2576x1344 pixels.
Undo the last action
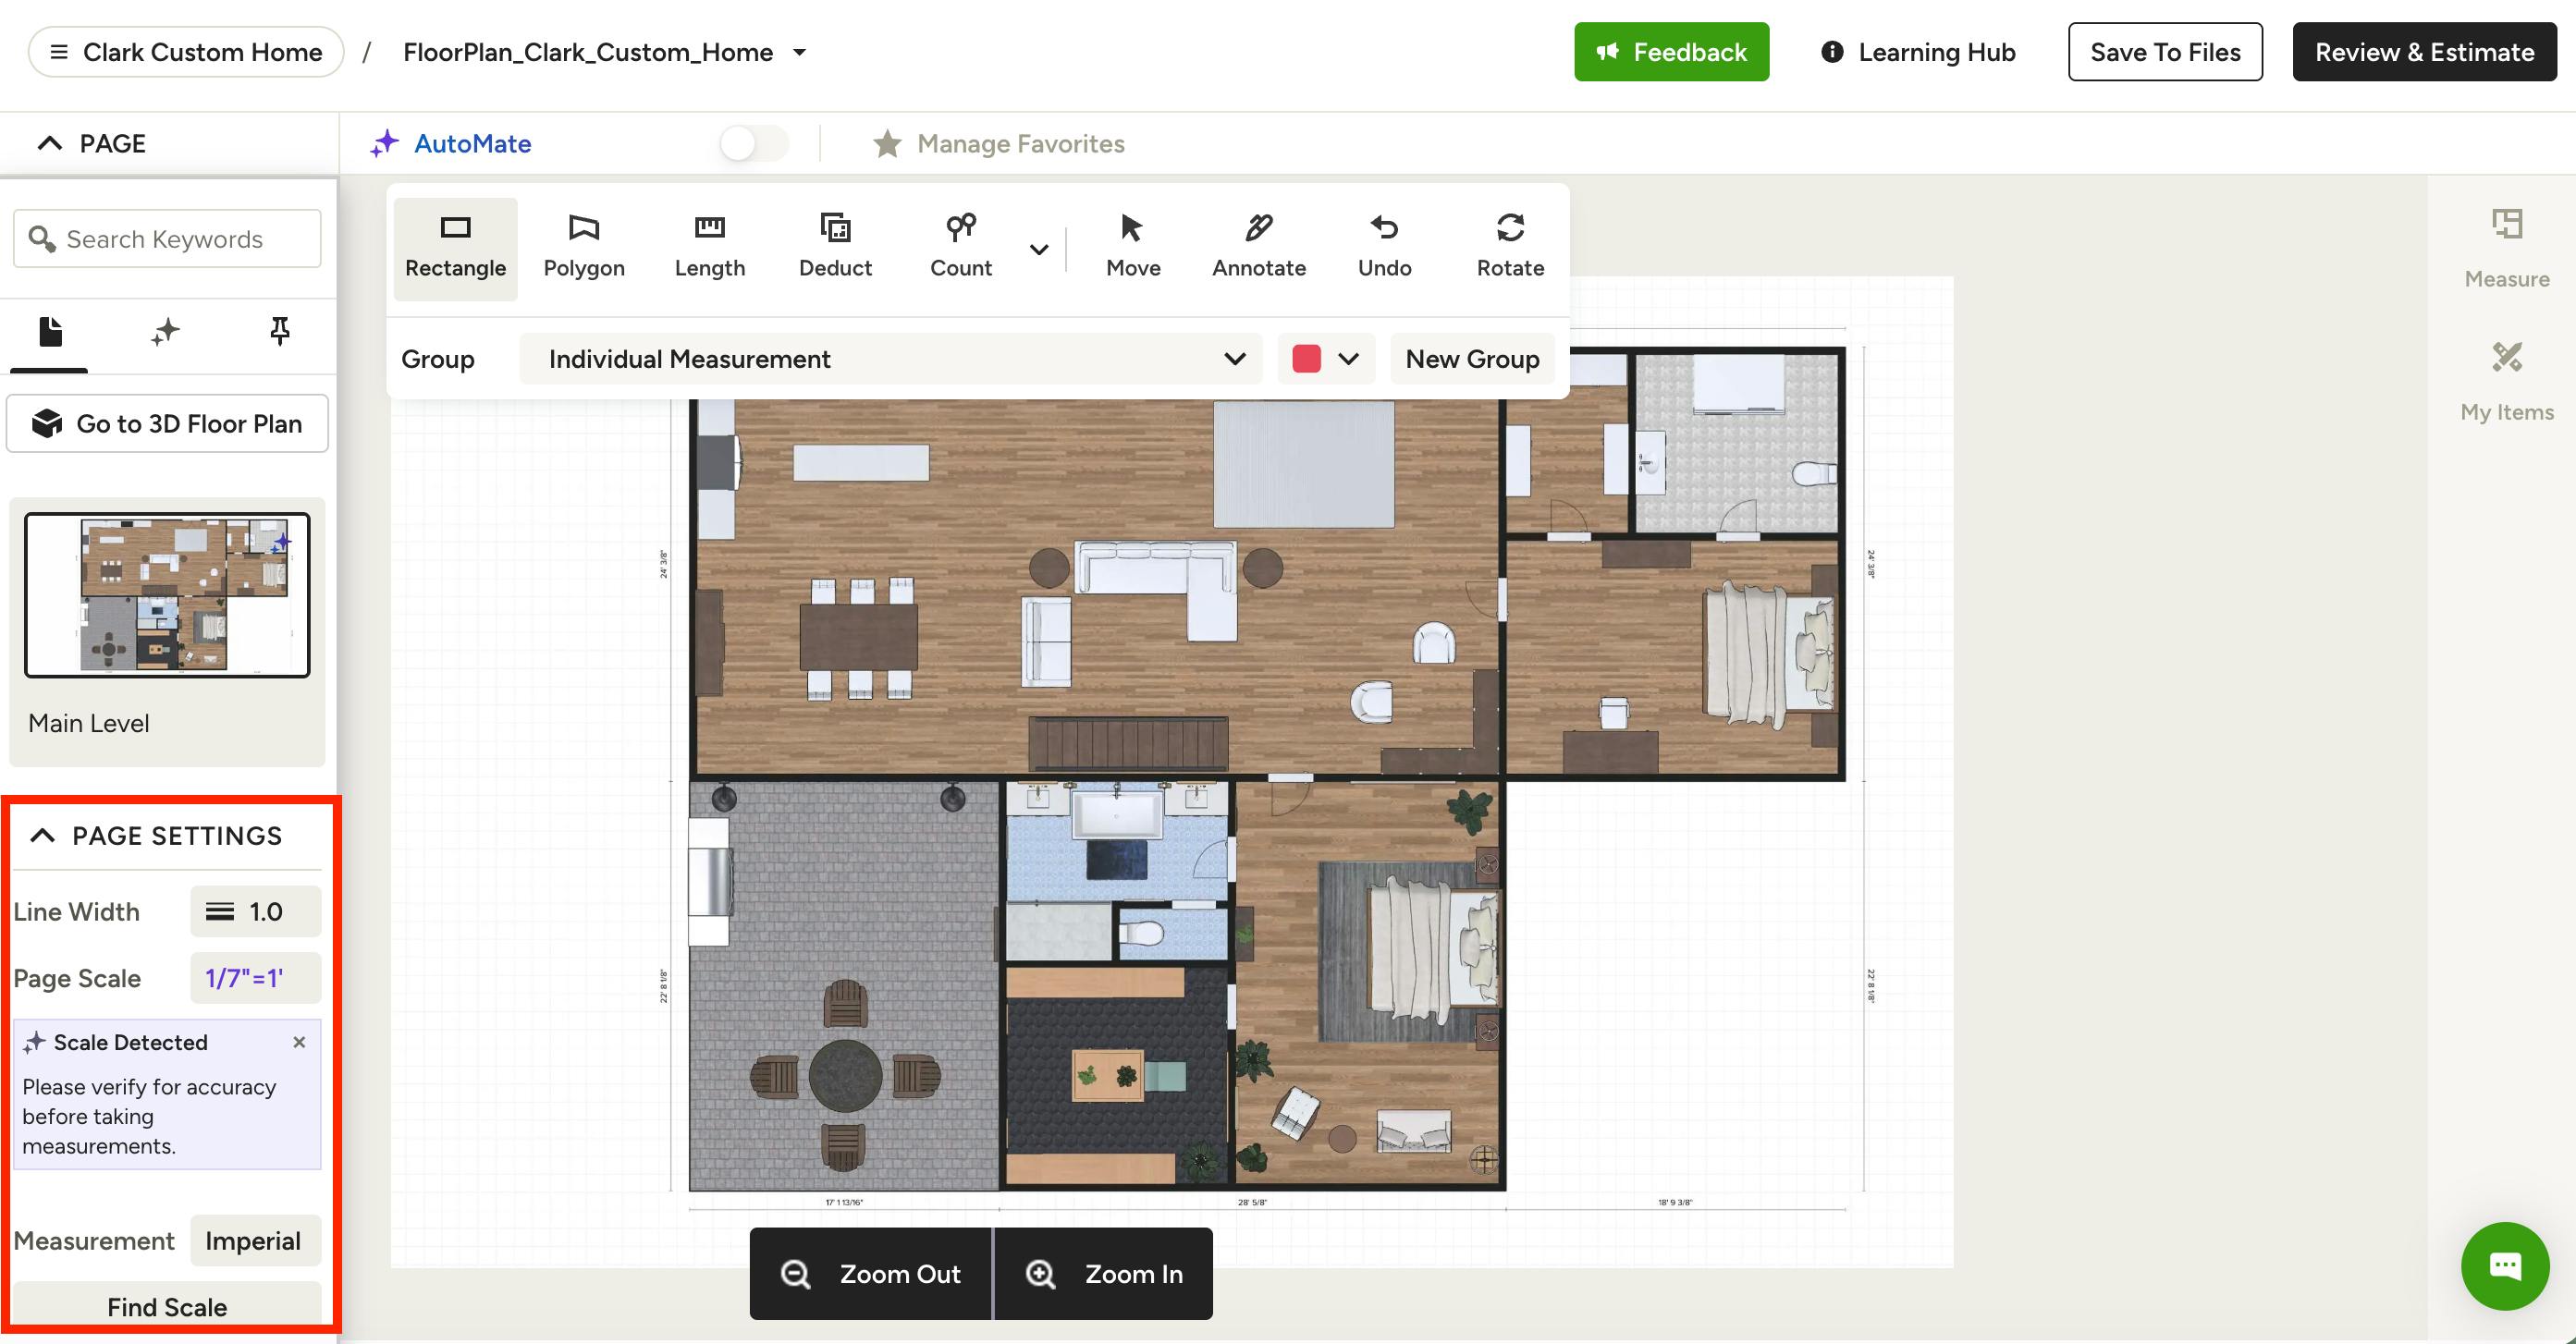tap(1385, 248)
